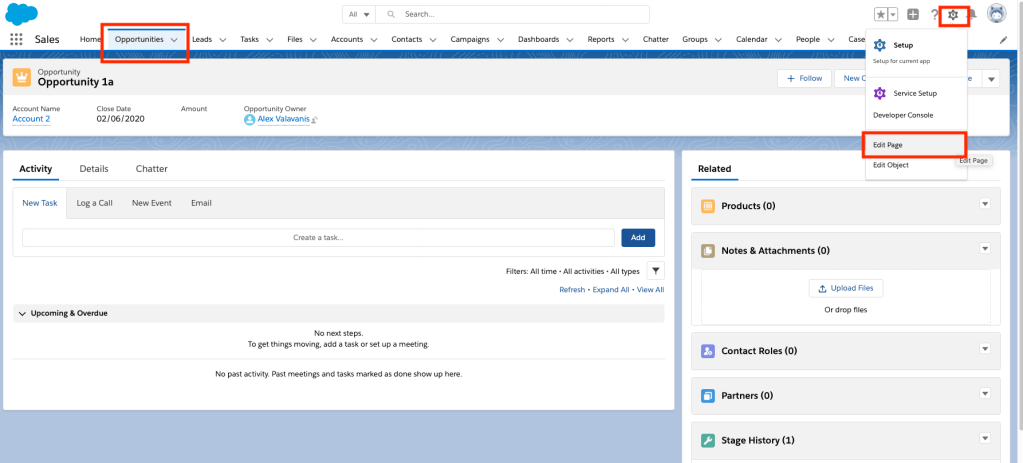Click the user avatar profile icon

click(996, 14)
